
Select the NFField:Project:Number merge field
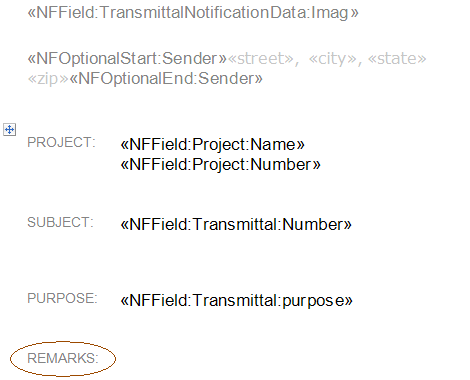click(220, 165)
